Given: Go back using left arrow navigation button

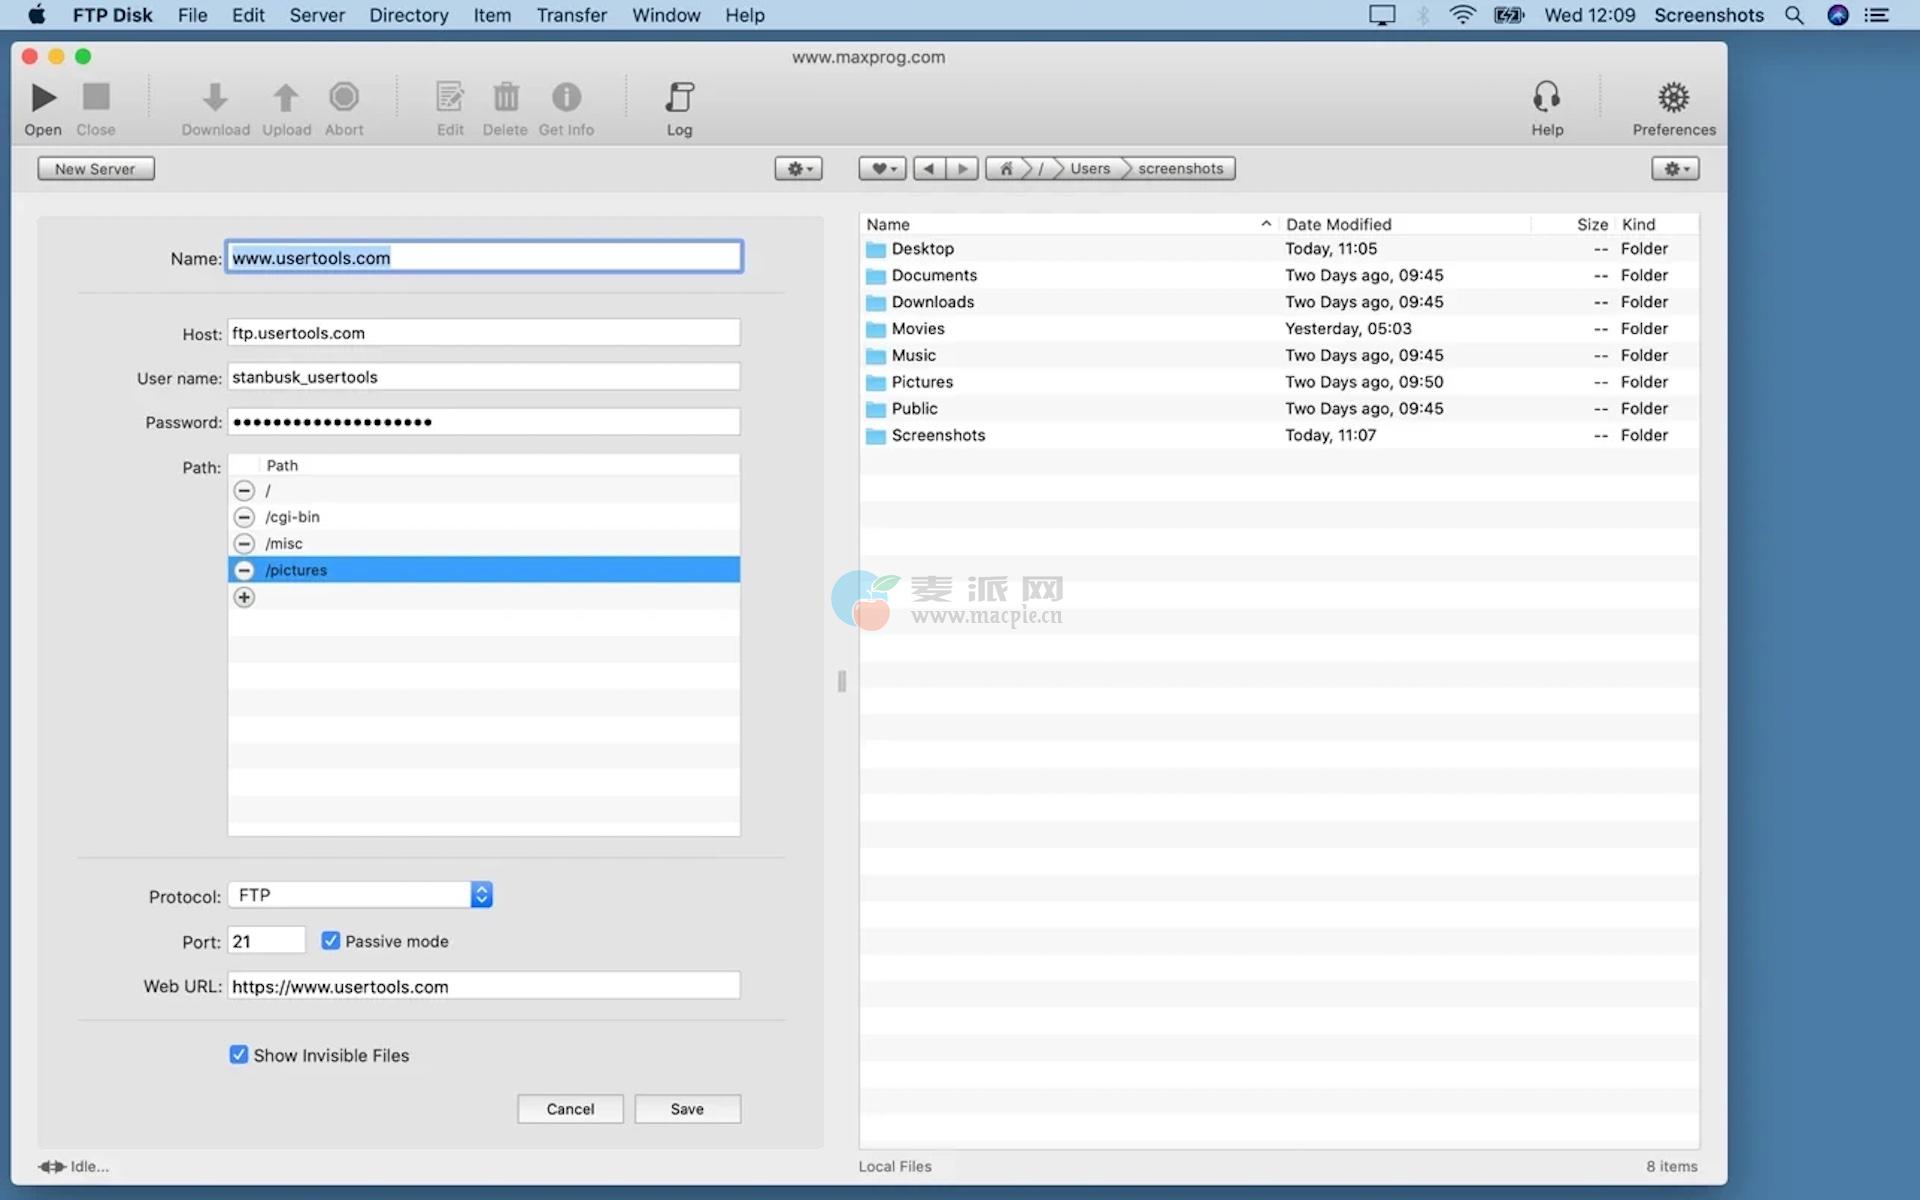Looking at the screenshot, I should click(x=929, y=169).
